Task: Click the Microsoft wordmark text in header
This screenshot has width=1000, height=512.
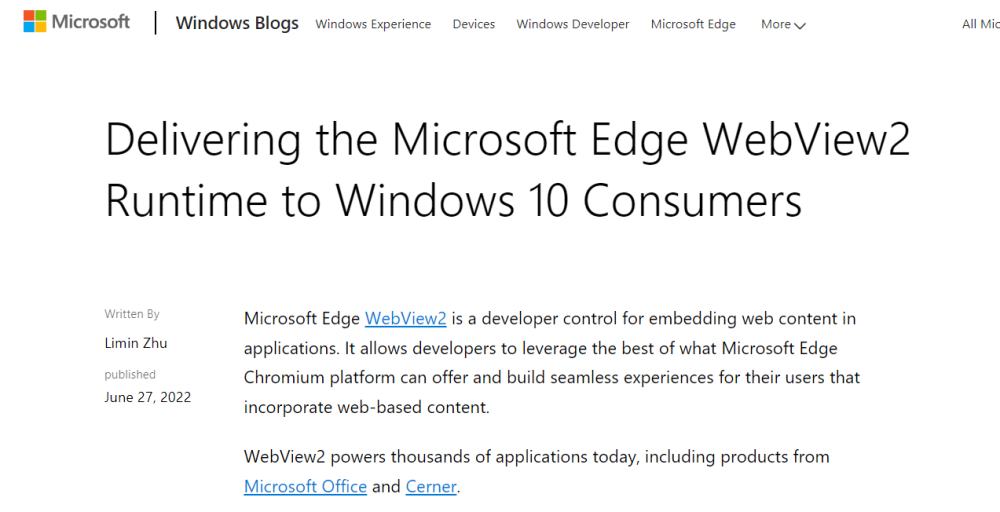Action: pos(91,22)
